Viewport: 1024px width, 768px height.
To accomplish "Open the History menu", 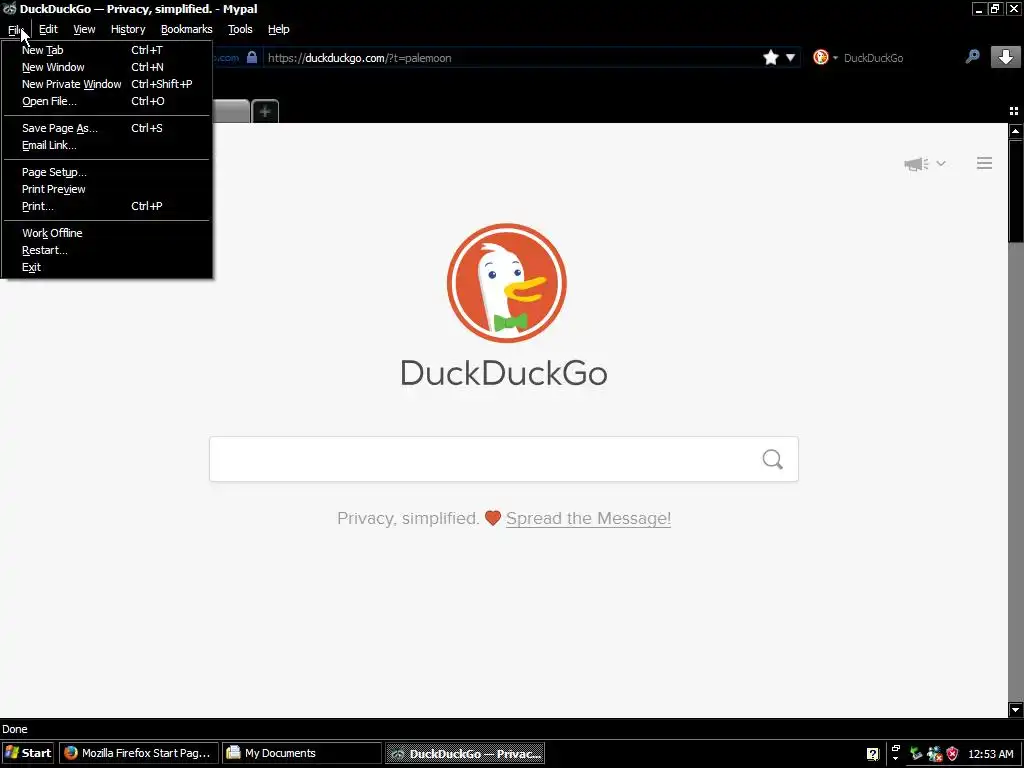I will point(128,29).
